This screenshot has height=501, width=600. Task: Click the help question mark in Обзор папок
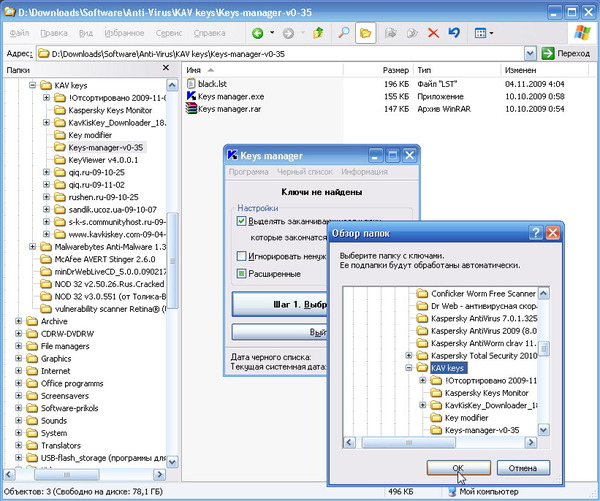click(x=536, y=233)
